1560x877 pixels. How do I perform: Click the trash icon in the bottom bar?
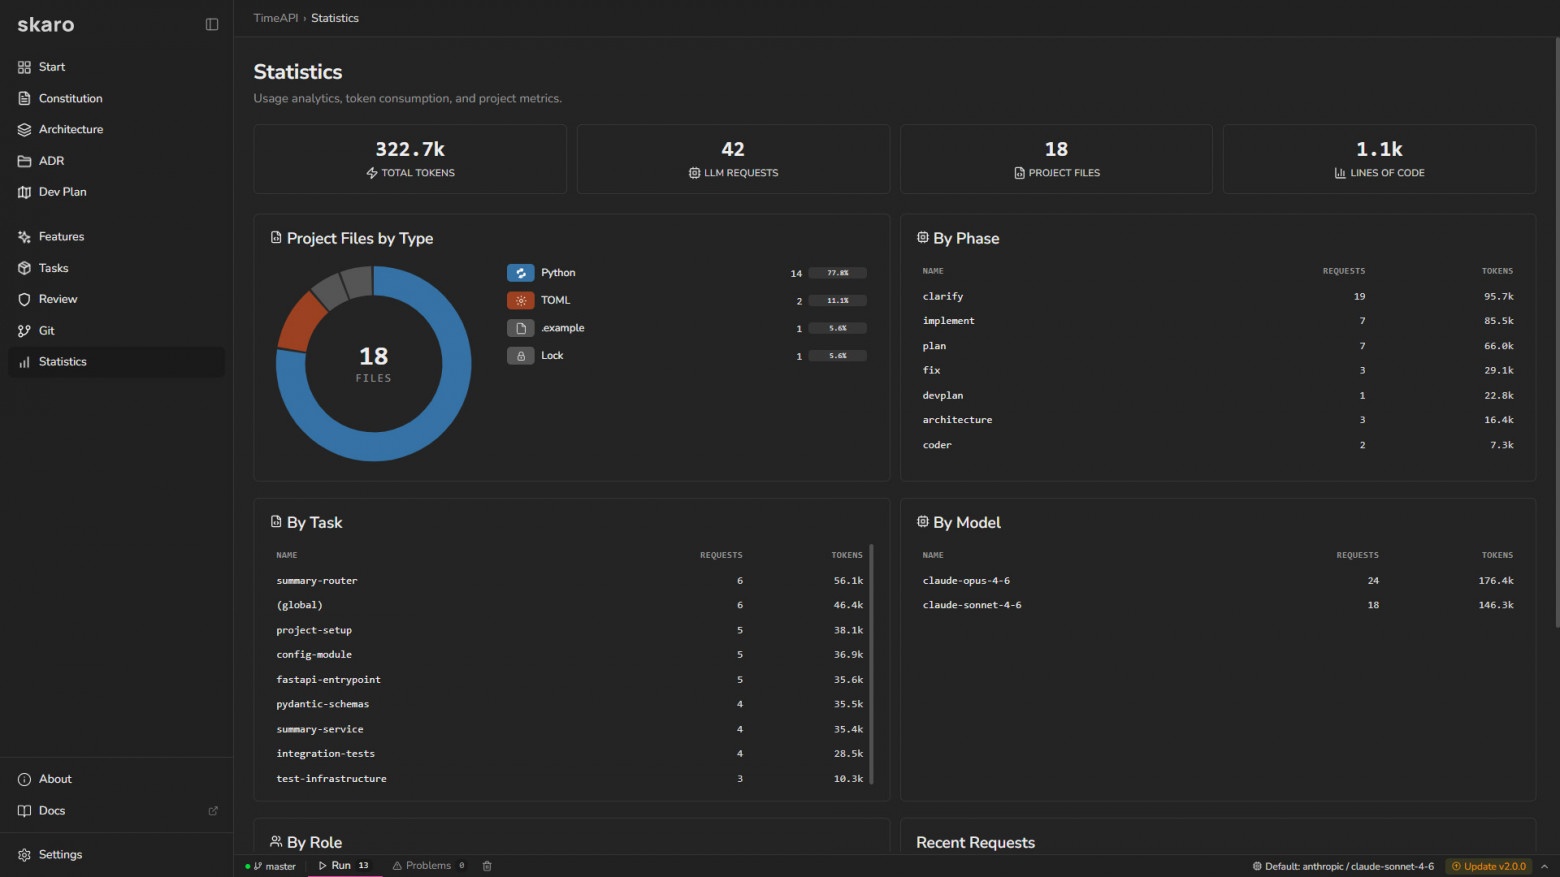coord(487,866)
